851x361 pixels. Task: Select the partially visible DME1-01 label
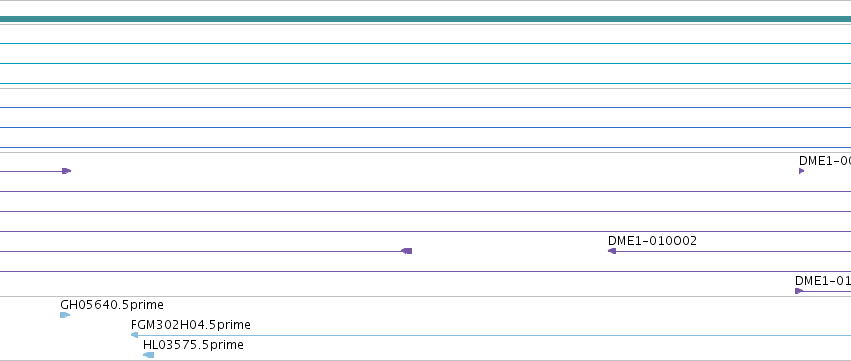coord(823,281)
